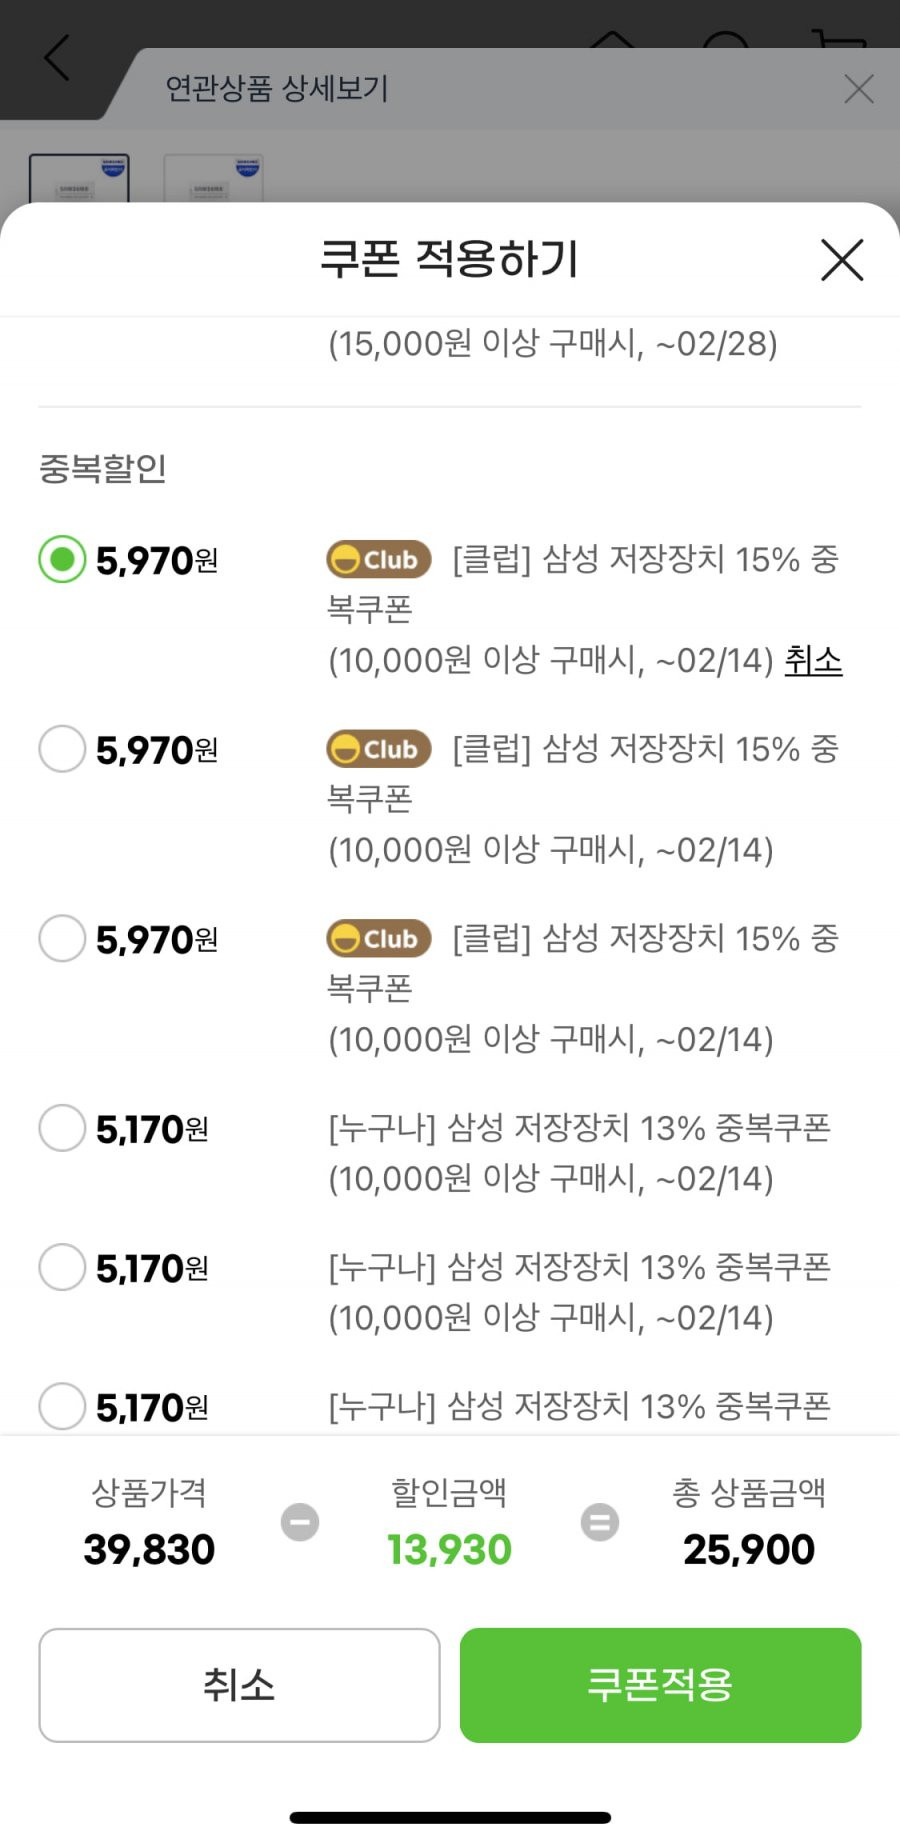This screenshot has width=900, height=1843.
Task: Open the second product thumbnail behind the sheet
Action: point(213,178)
